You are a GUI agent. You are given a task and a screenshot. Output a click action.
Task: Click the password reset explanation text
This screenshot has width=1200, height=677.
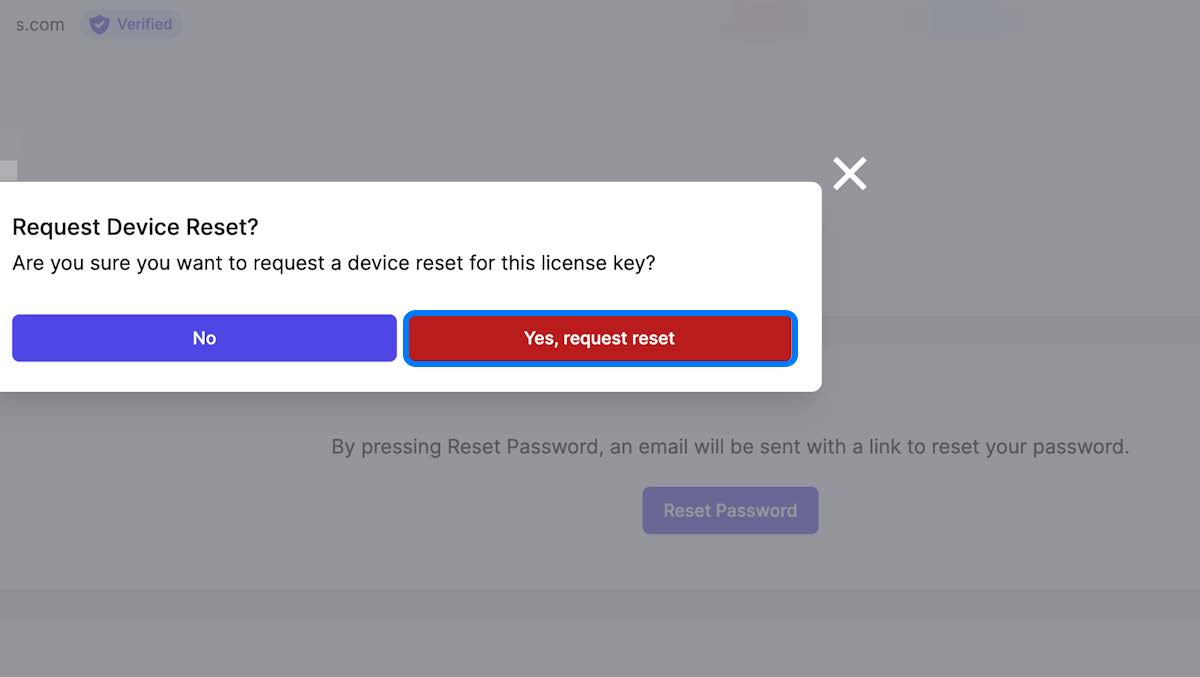coord(731,447)
